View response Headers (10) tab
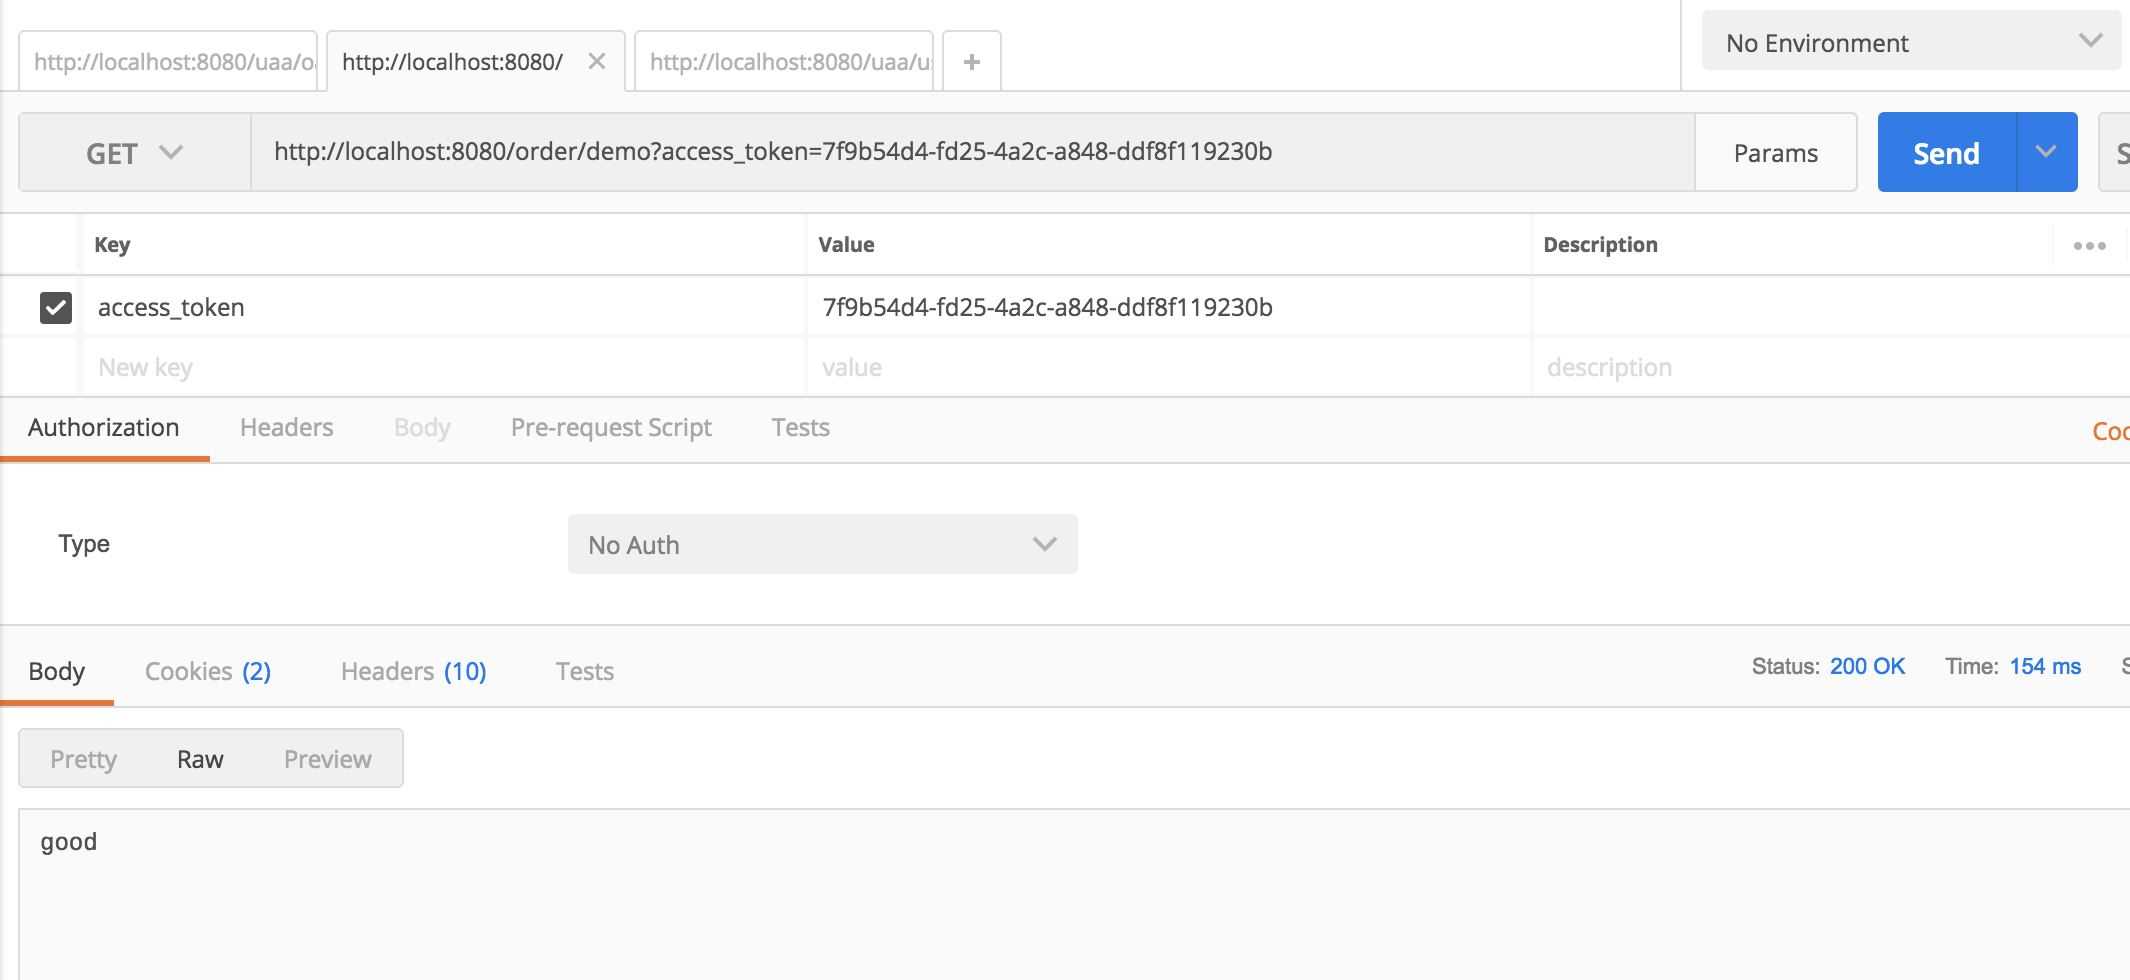Screen dimensions: 2130x980 coord(413,671)
